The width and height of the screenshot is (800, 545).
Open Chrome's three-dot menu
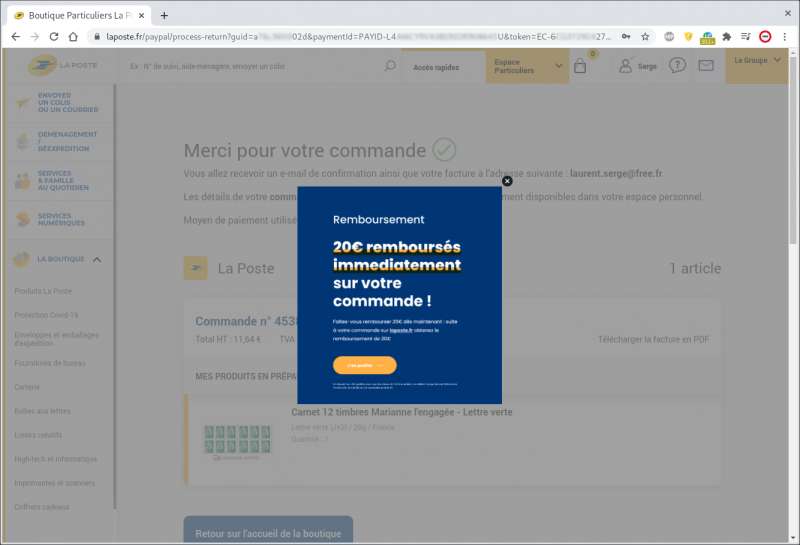(785, 37)
